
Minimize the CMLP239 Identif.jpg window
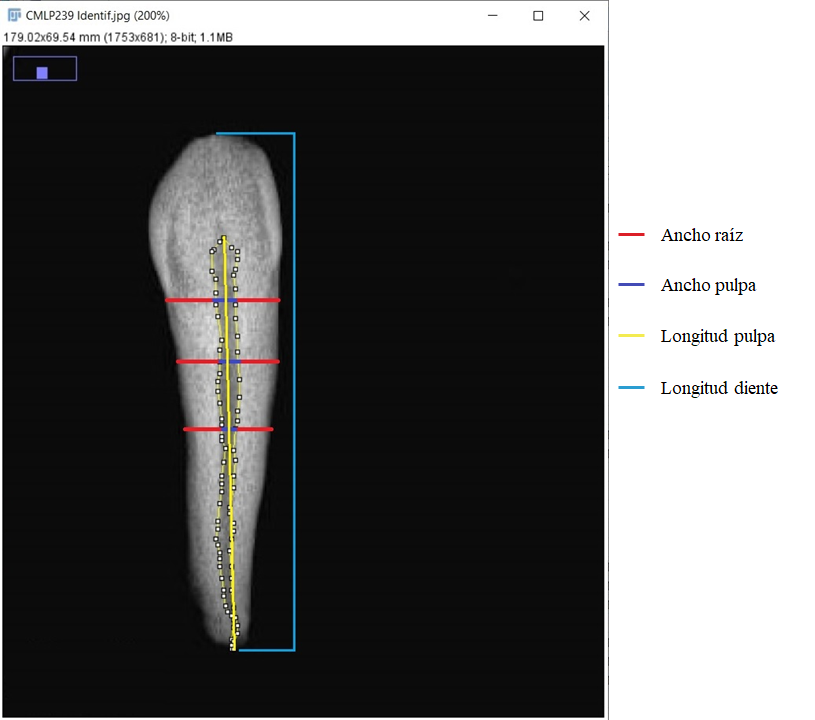click(x=492, y=16)
